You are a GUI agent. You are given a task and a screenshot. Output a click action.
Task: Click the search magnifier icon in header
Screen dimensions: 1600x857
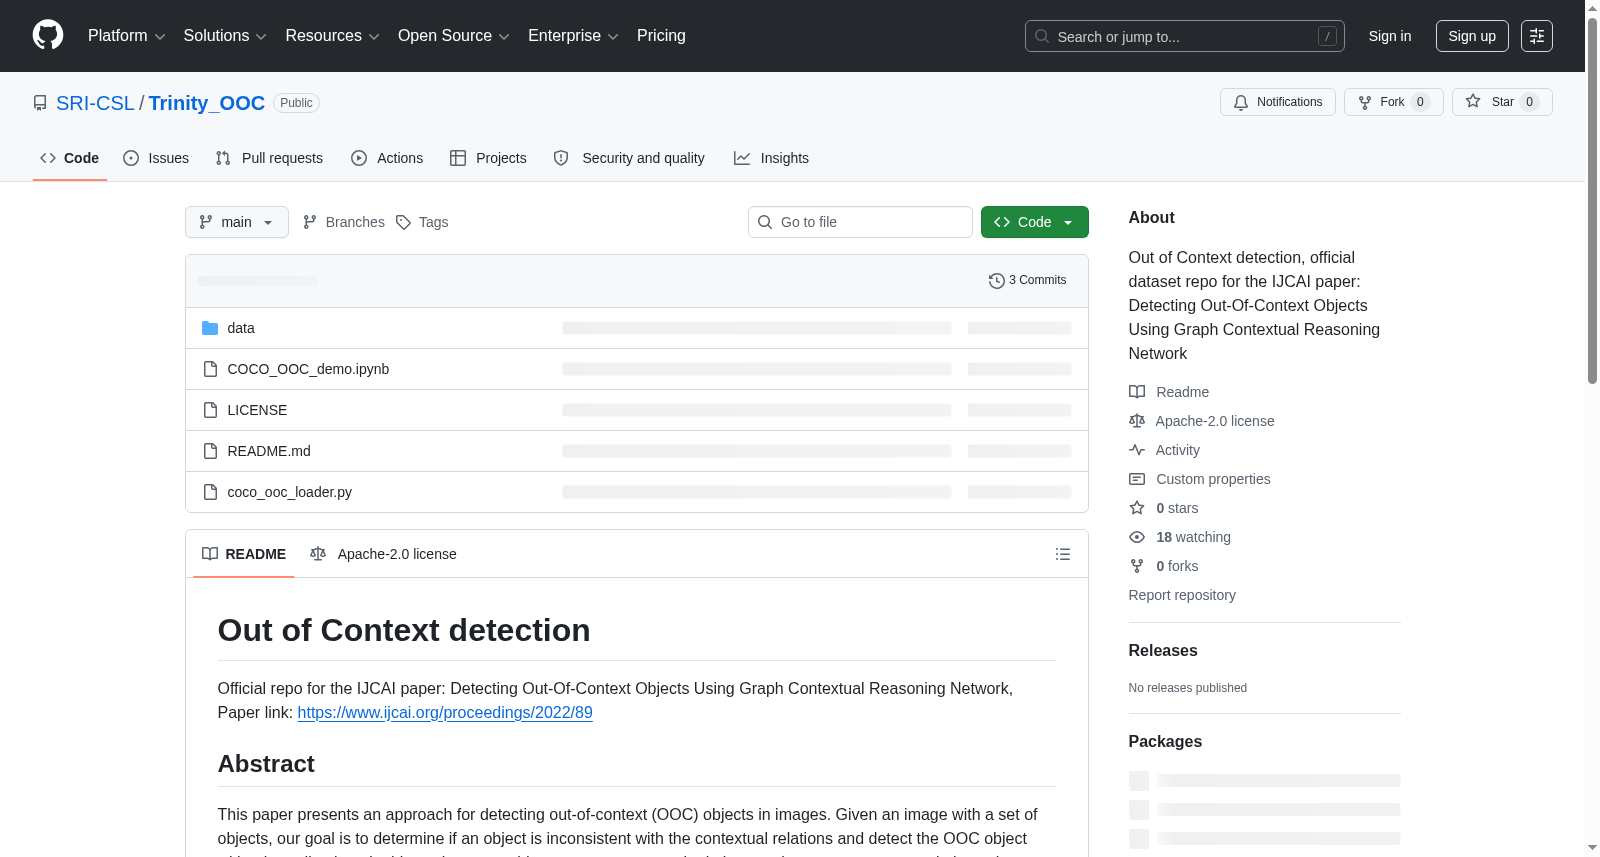click(1042, 36)
